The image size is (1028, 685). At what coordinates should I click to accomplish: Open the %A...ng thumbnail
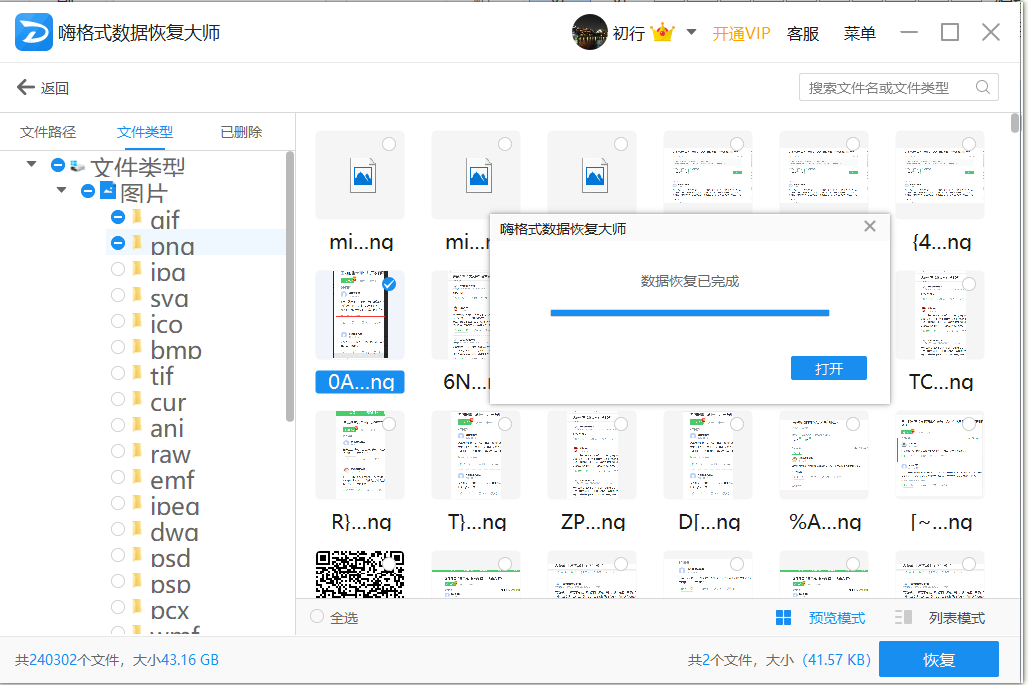(823, 455)
